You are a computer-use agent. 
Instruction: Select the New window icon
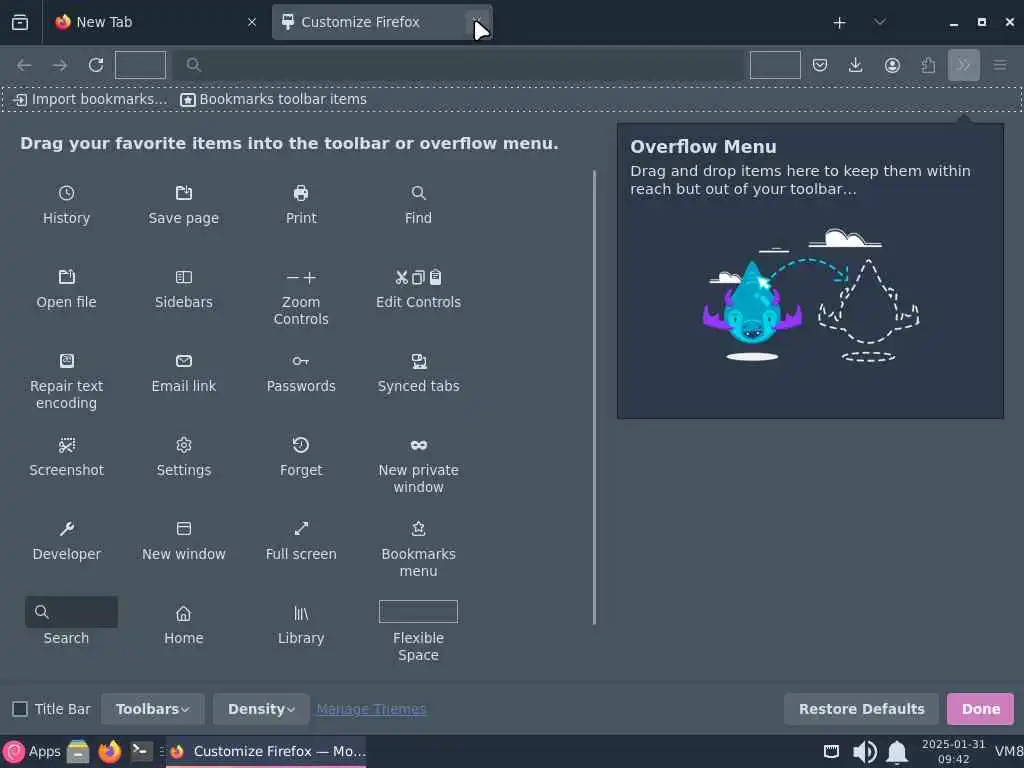(x=184, y=529)
